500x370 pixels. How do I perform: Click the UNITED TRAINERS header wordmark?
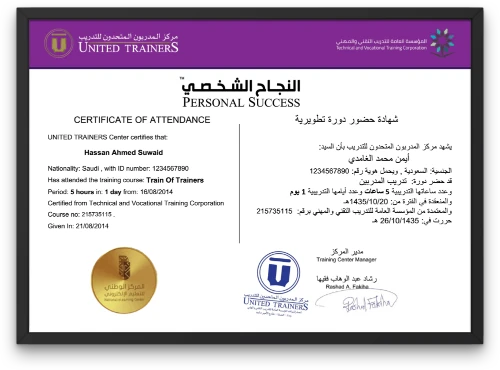[128, 47]
